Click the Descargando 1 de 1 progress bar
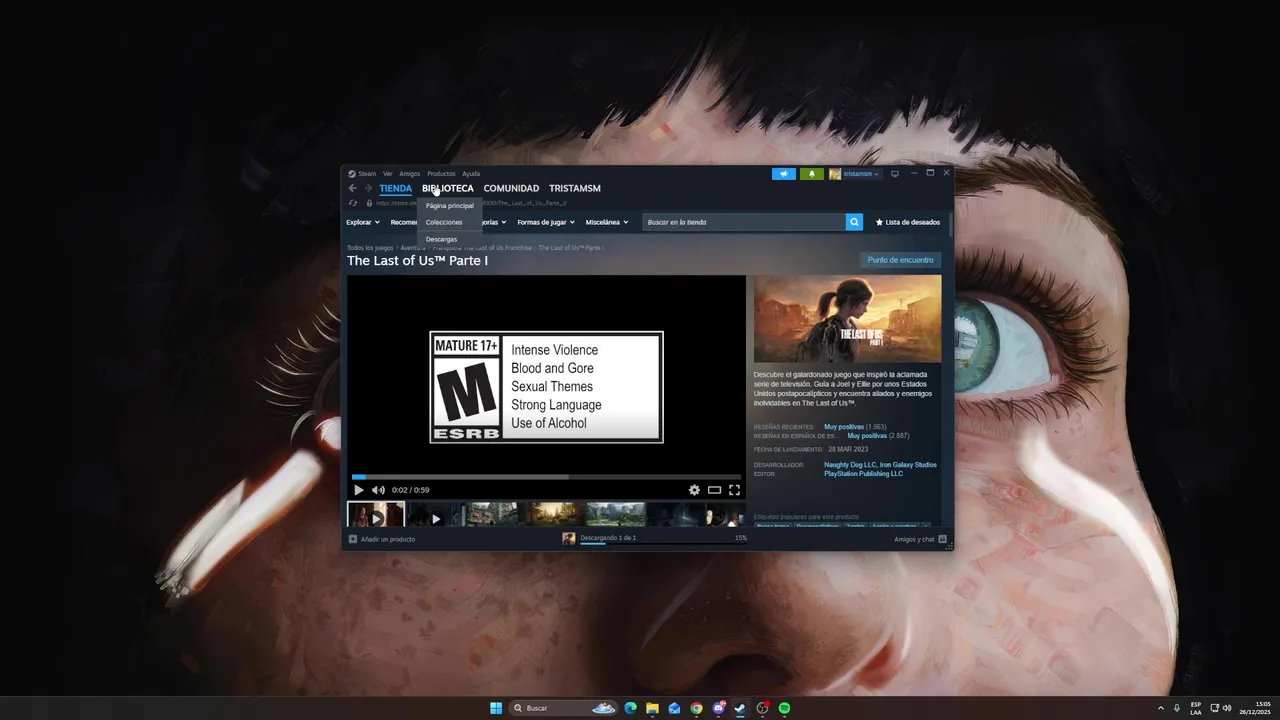 (x=663, y=543)
